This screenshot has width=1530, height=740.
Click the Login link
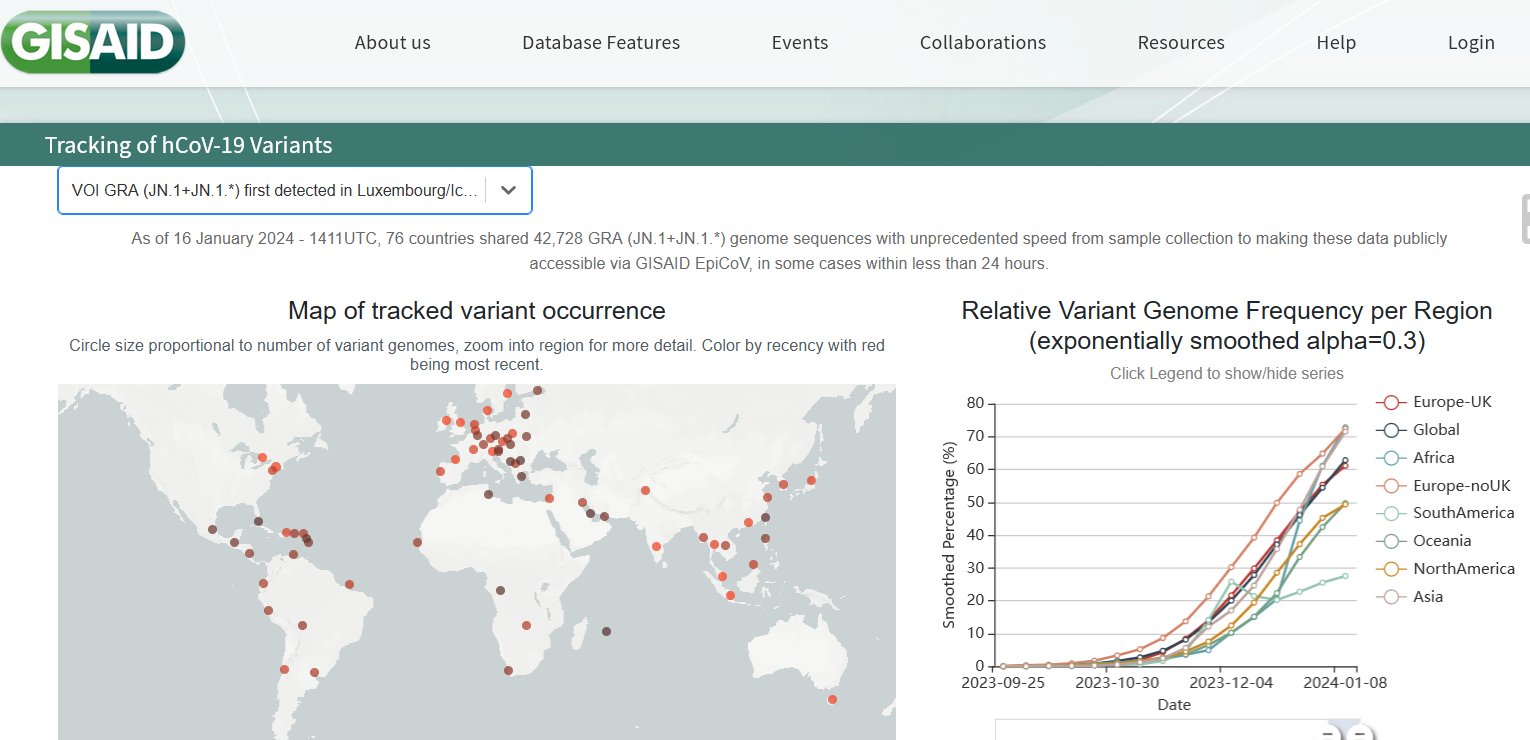pos(1470,42)
